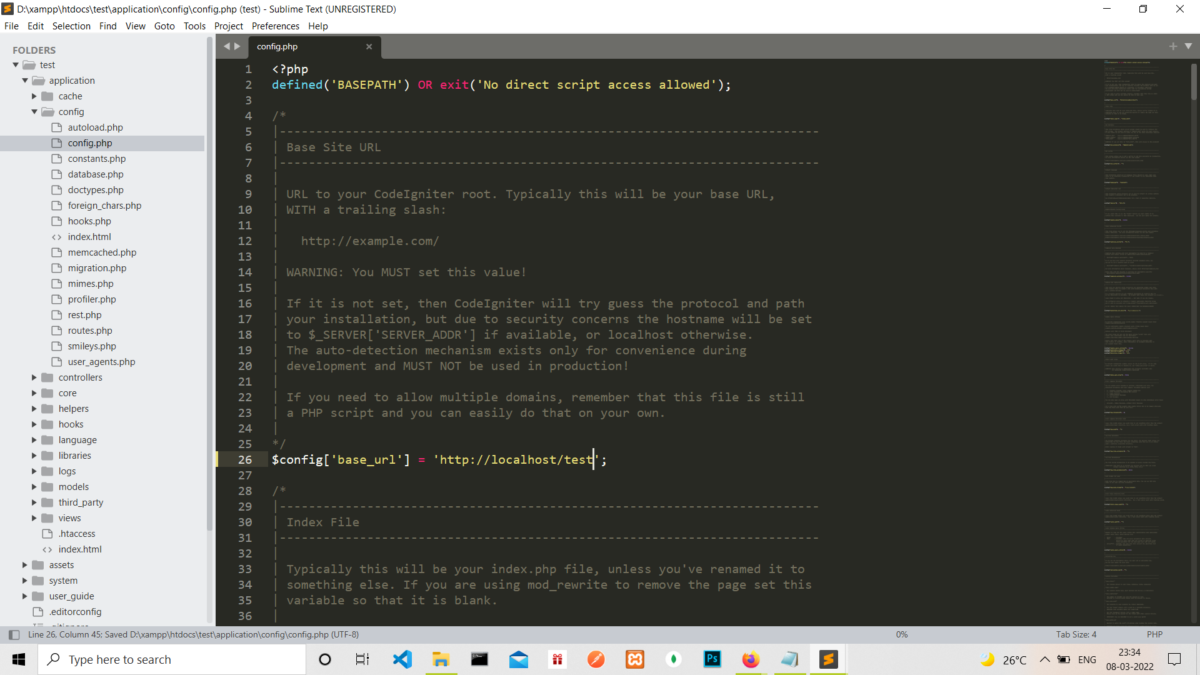Open the Mail app from the taskbar

click(518, 659)
